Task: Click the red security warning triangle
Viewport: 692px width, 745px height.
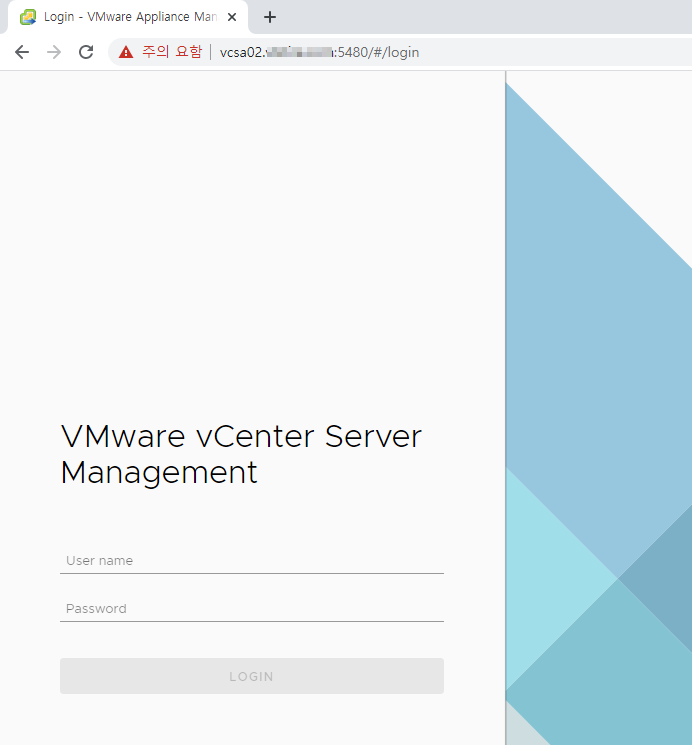Action: 126,52
